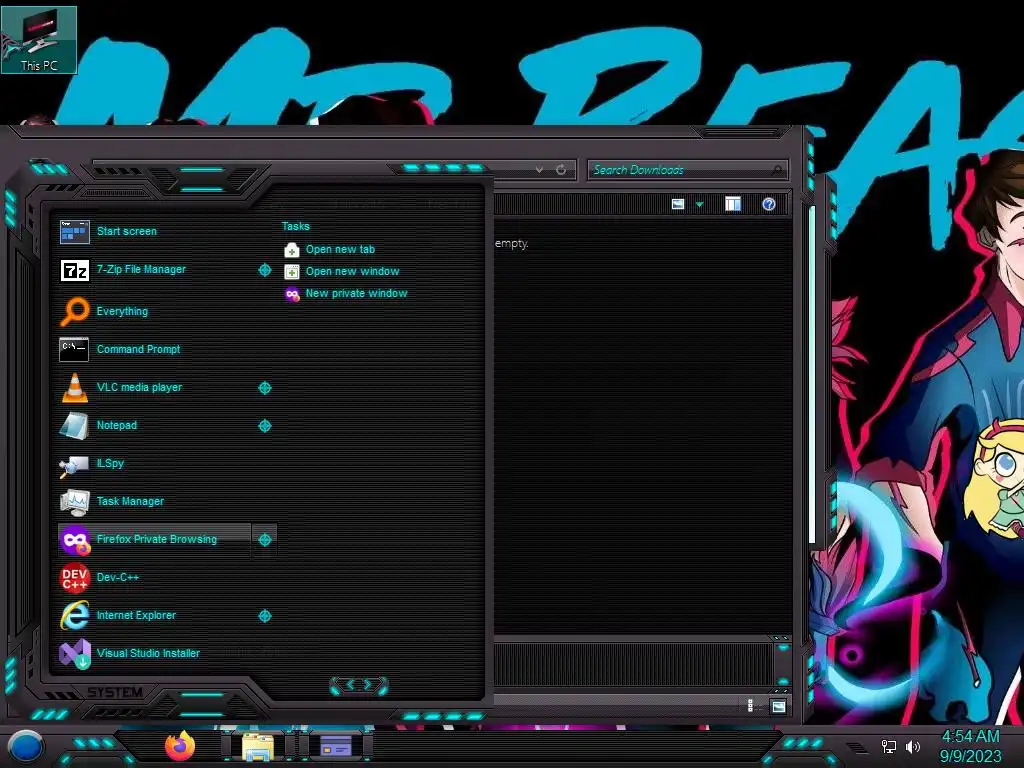Click New private window task link

click(x=357, y=294)
